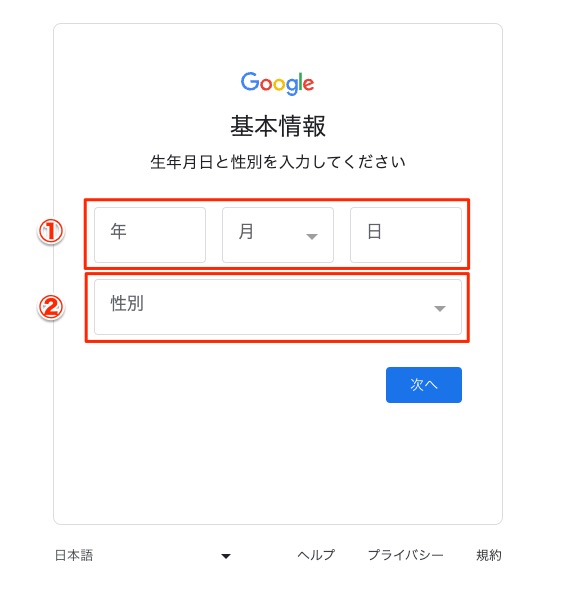Click the 年 placeholder label text
The height and width of the screenshot is (604, 566).
click(118, 231)
